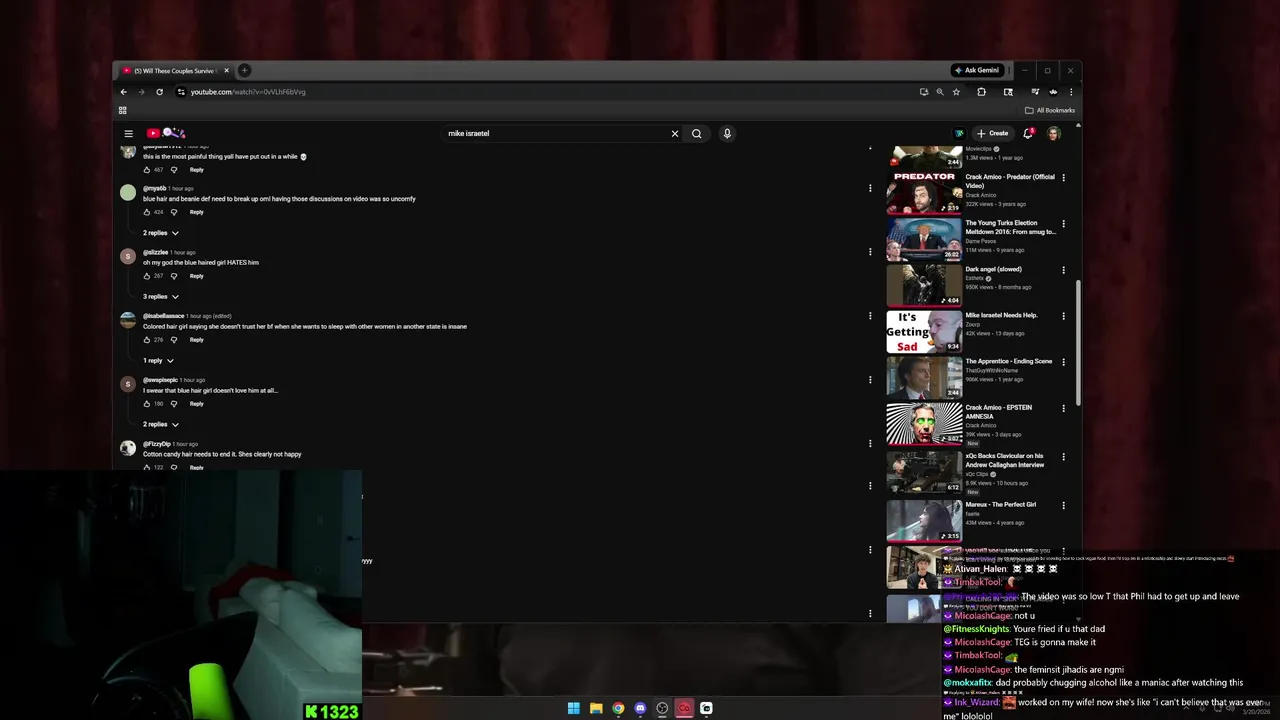
Task: View site information icon in address bar
Action: coord(181,92)
